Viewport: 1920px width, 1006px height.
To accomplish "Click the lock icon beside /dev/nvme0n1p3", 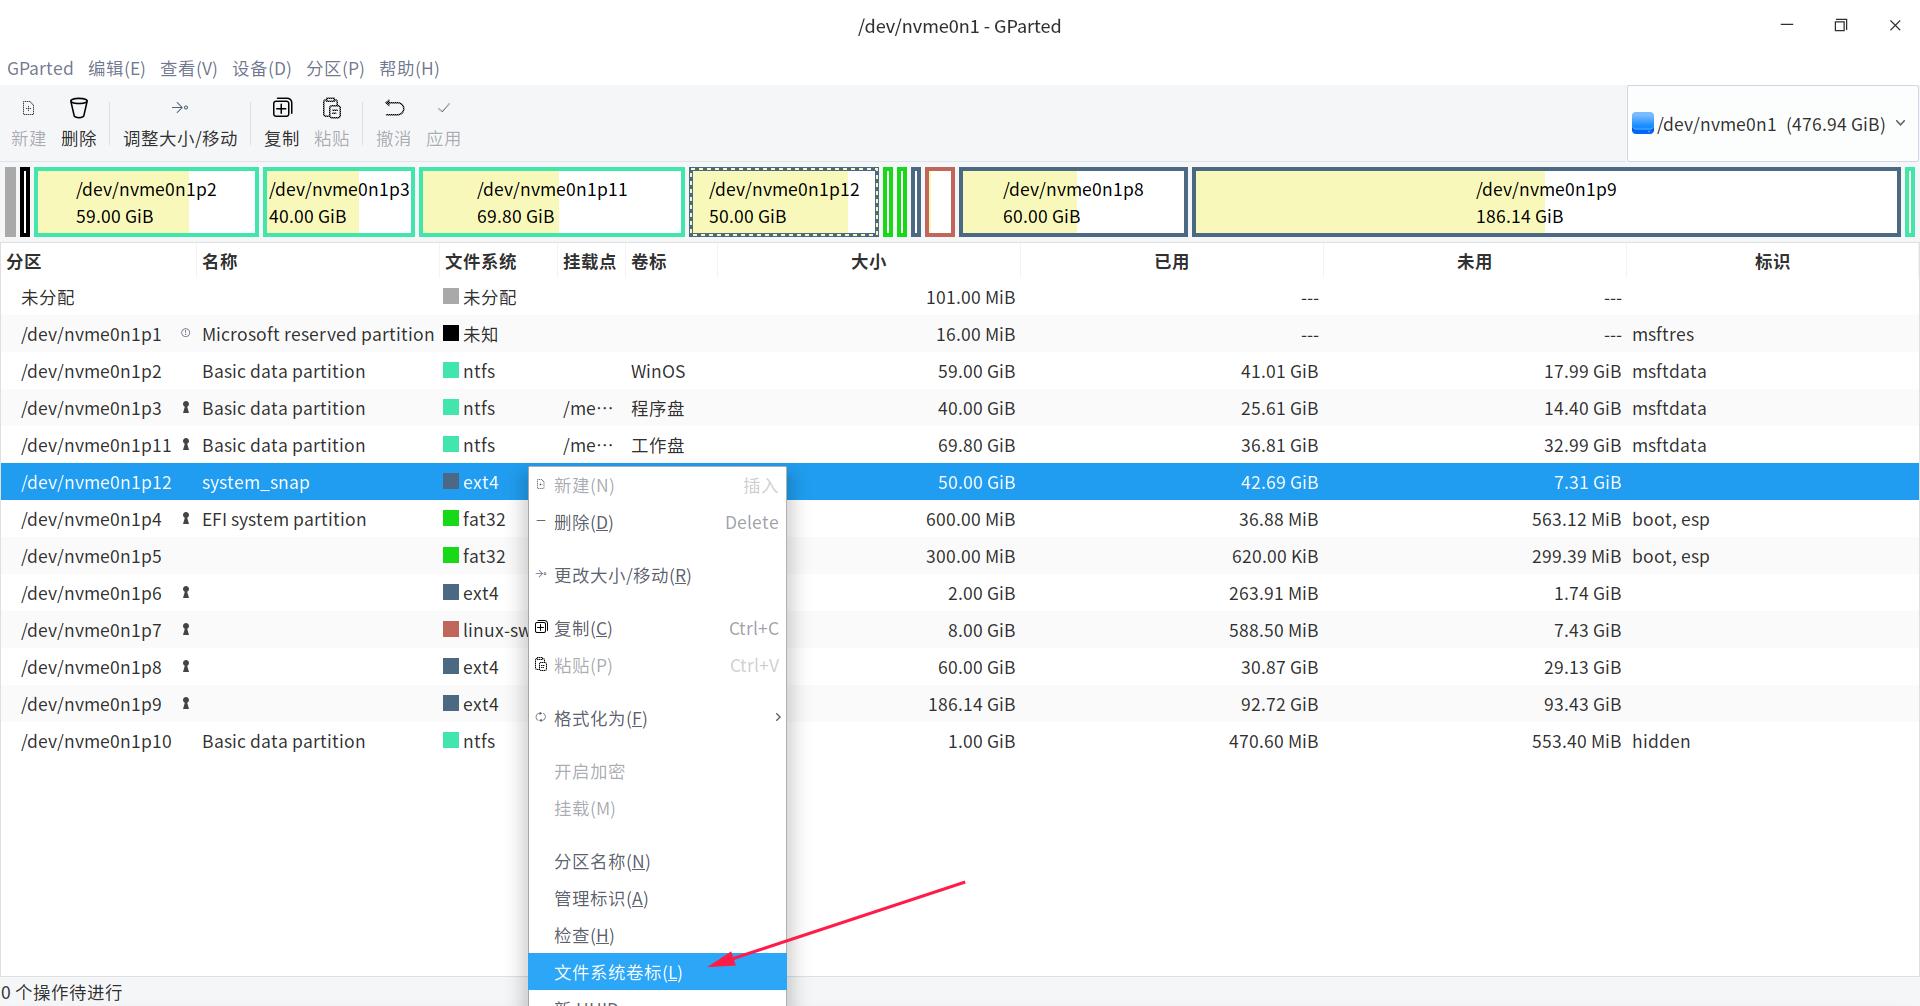I will pos(186,408).
